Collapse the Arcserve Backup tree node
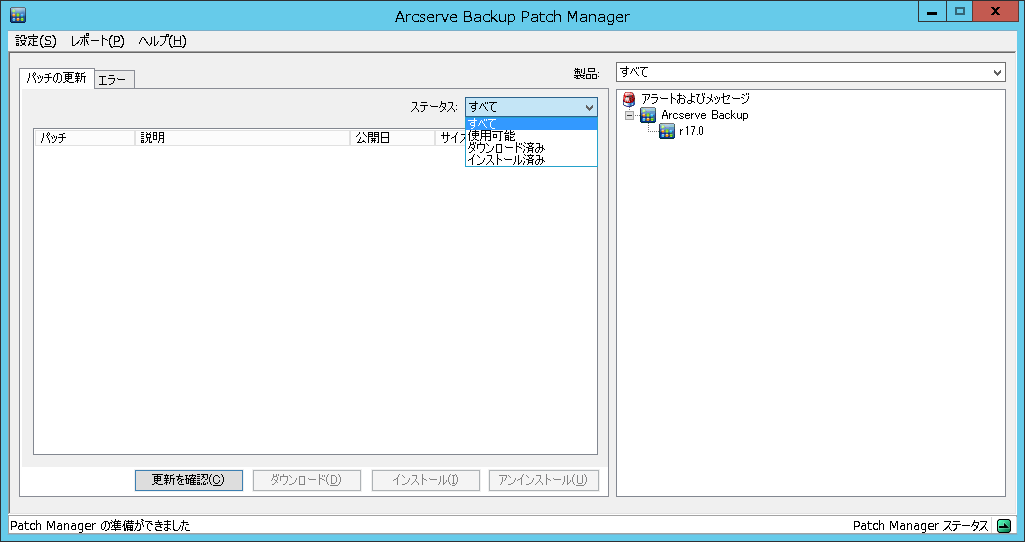The width and height of the screenshot is (1025, 542). pos(629,116)
